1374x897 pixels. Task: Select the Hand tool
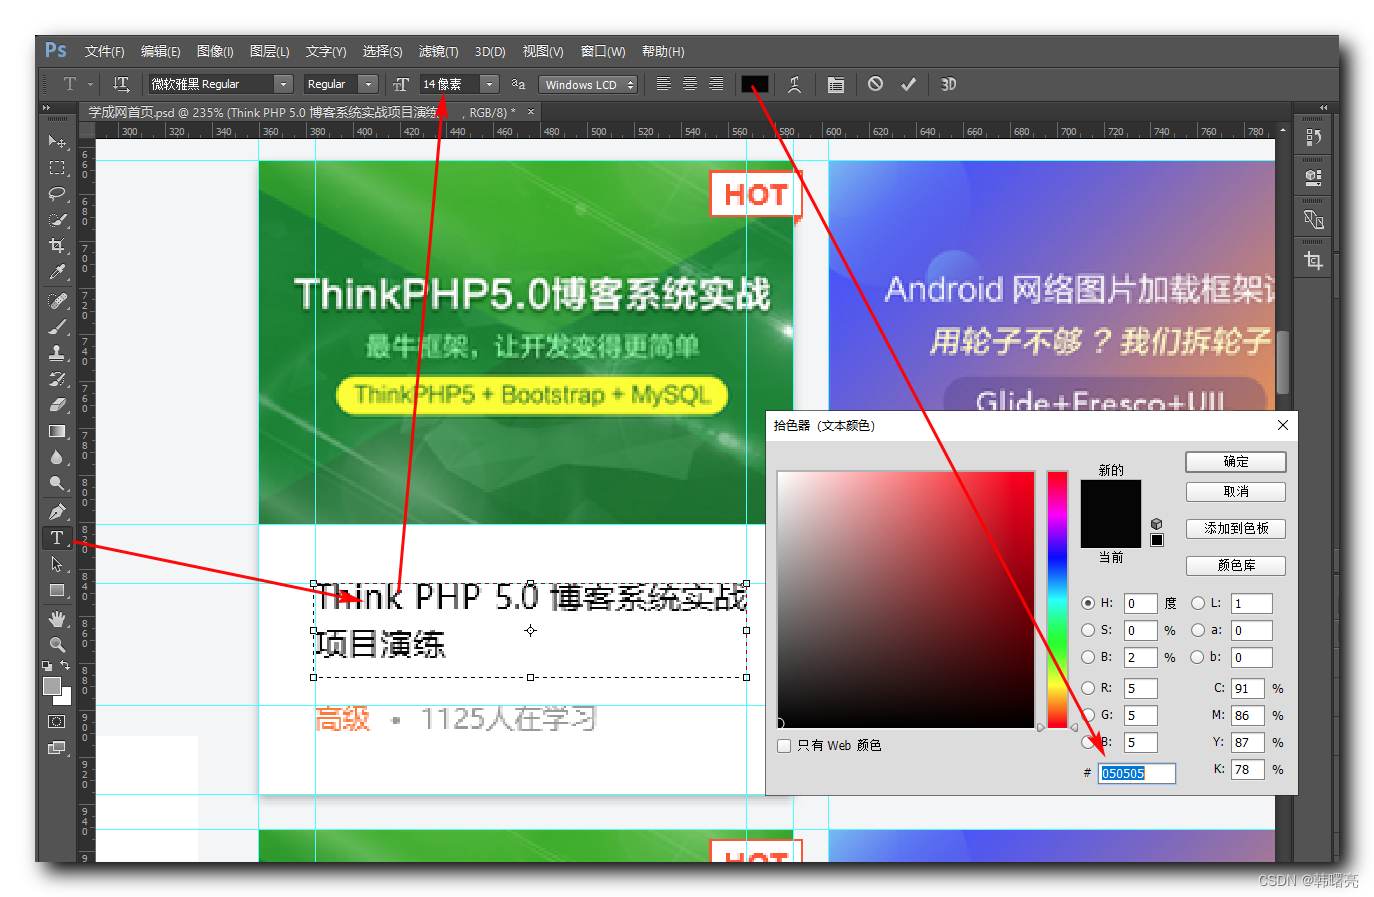[57, 618]
